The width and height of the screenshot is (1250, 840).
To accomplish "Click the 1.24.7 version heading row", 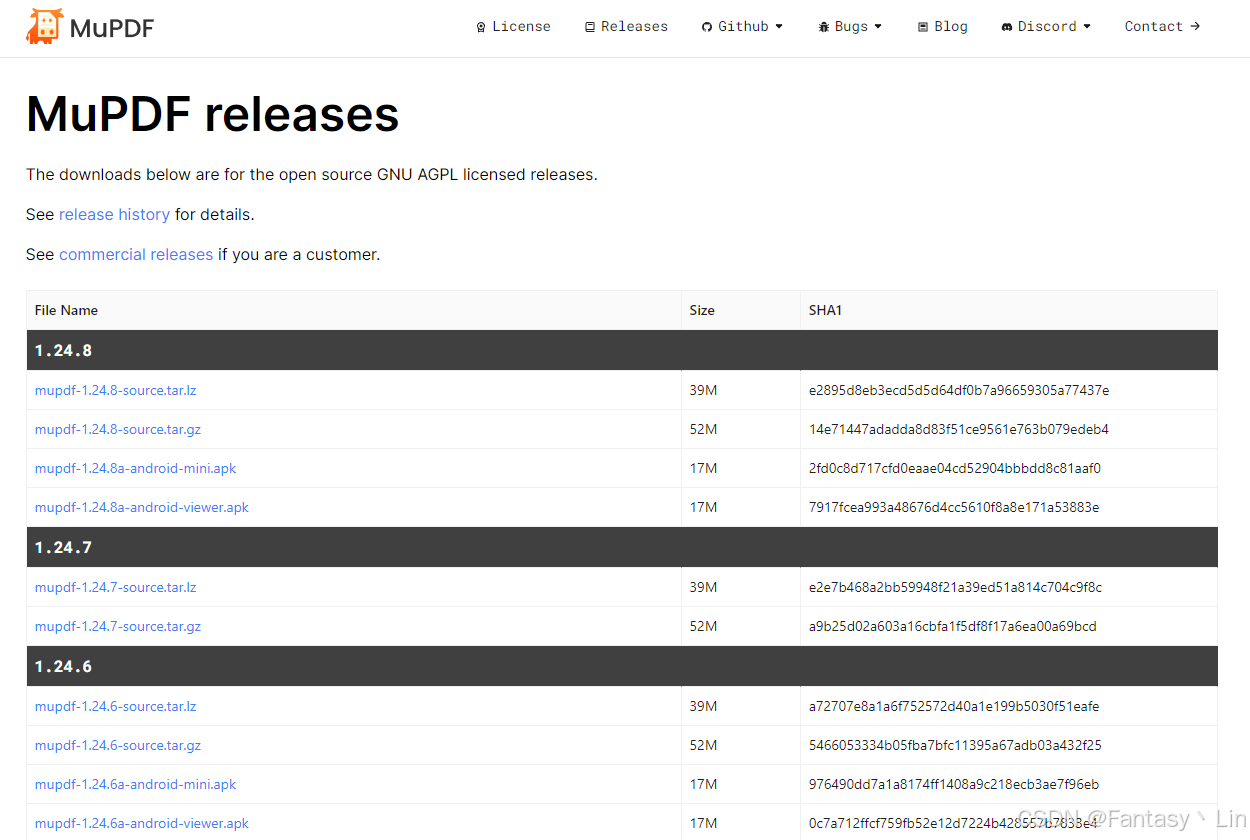I will pos(622,547).
